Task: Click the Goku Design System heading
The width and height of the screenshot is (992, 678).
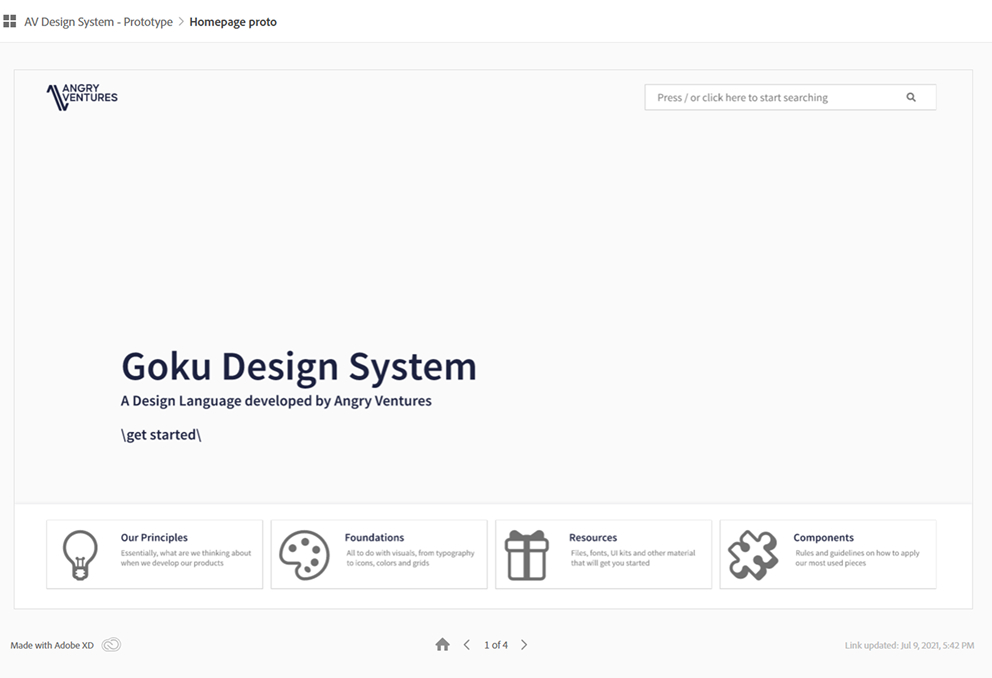Action: (x=299, y=366)
